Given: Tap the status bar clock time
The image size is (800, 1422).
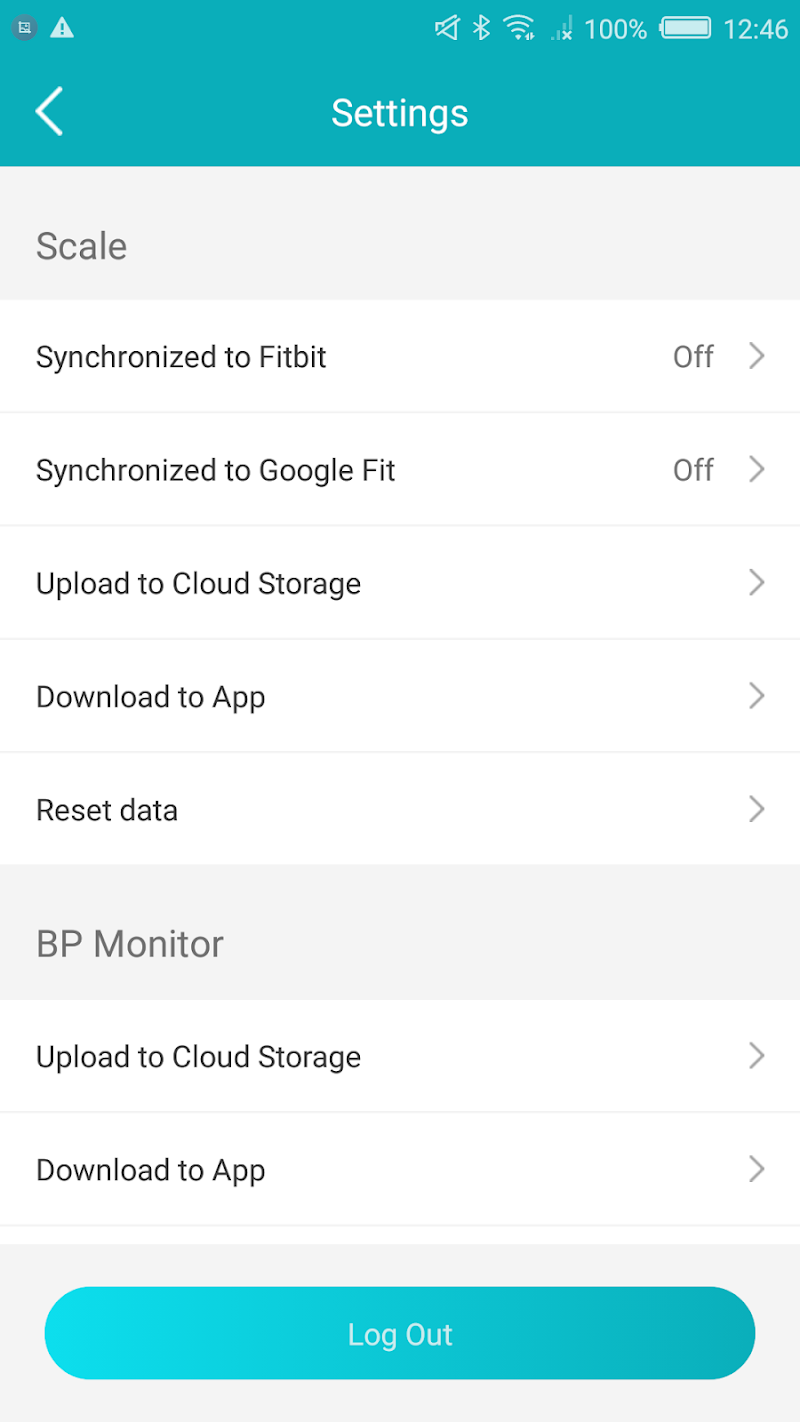Looking at the screenshot, I should point(755,29).
